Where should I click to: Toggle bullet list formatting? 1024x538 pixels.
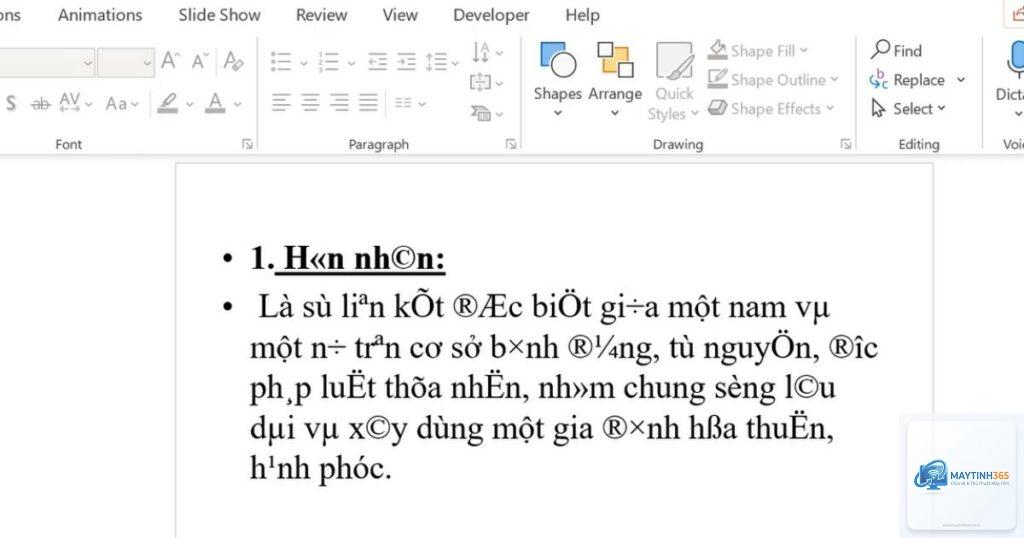[x=281, y=62]
